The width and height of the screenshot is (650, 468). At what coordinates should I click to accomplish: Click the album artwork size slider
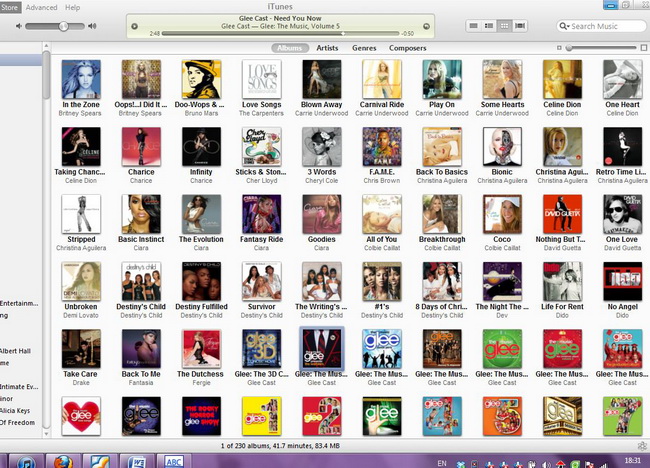(601, 48)
